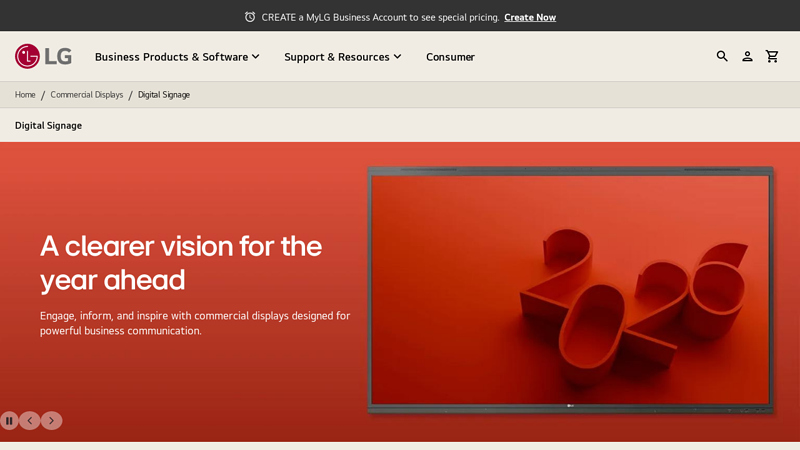Navigate to Home breadcrumb

(25, 95)
